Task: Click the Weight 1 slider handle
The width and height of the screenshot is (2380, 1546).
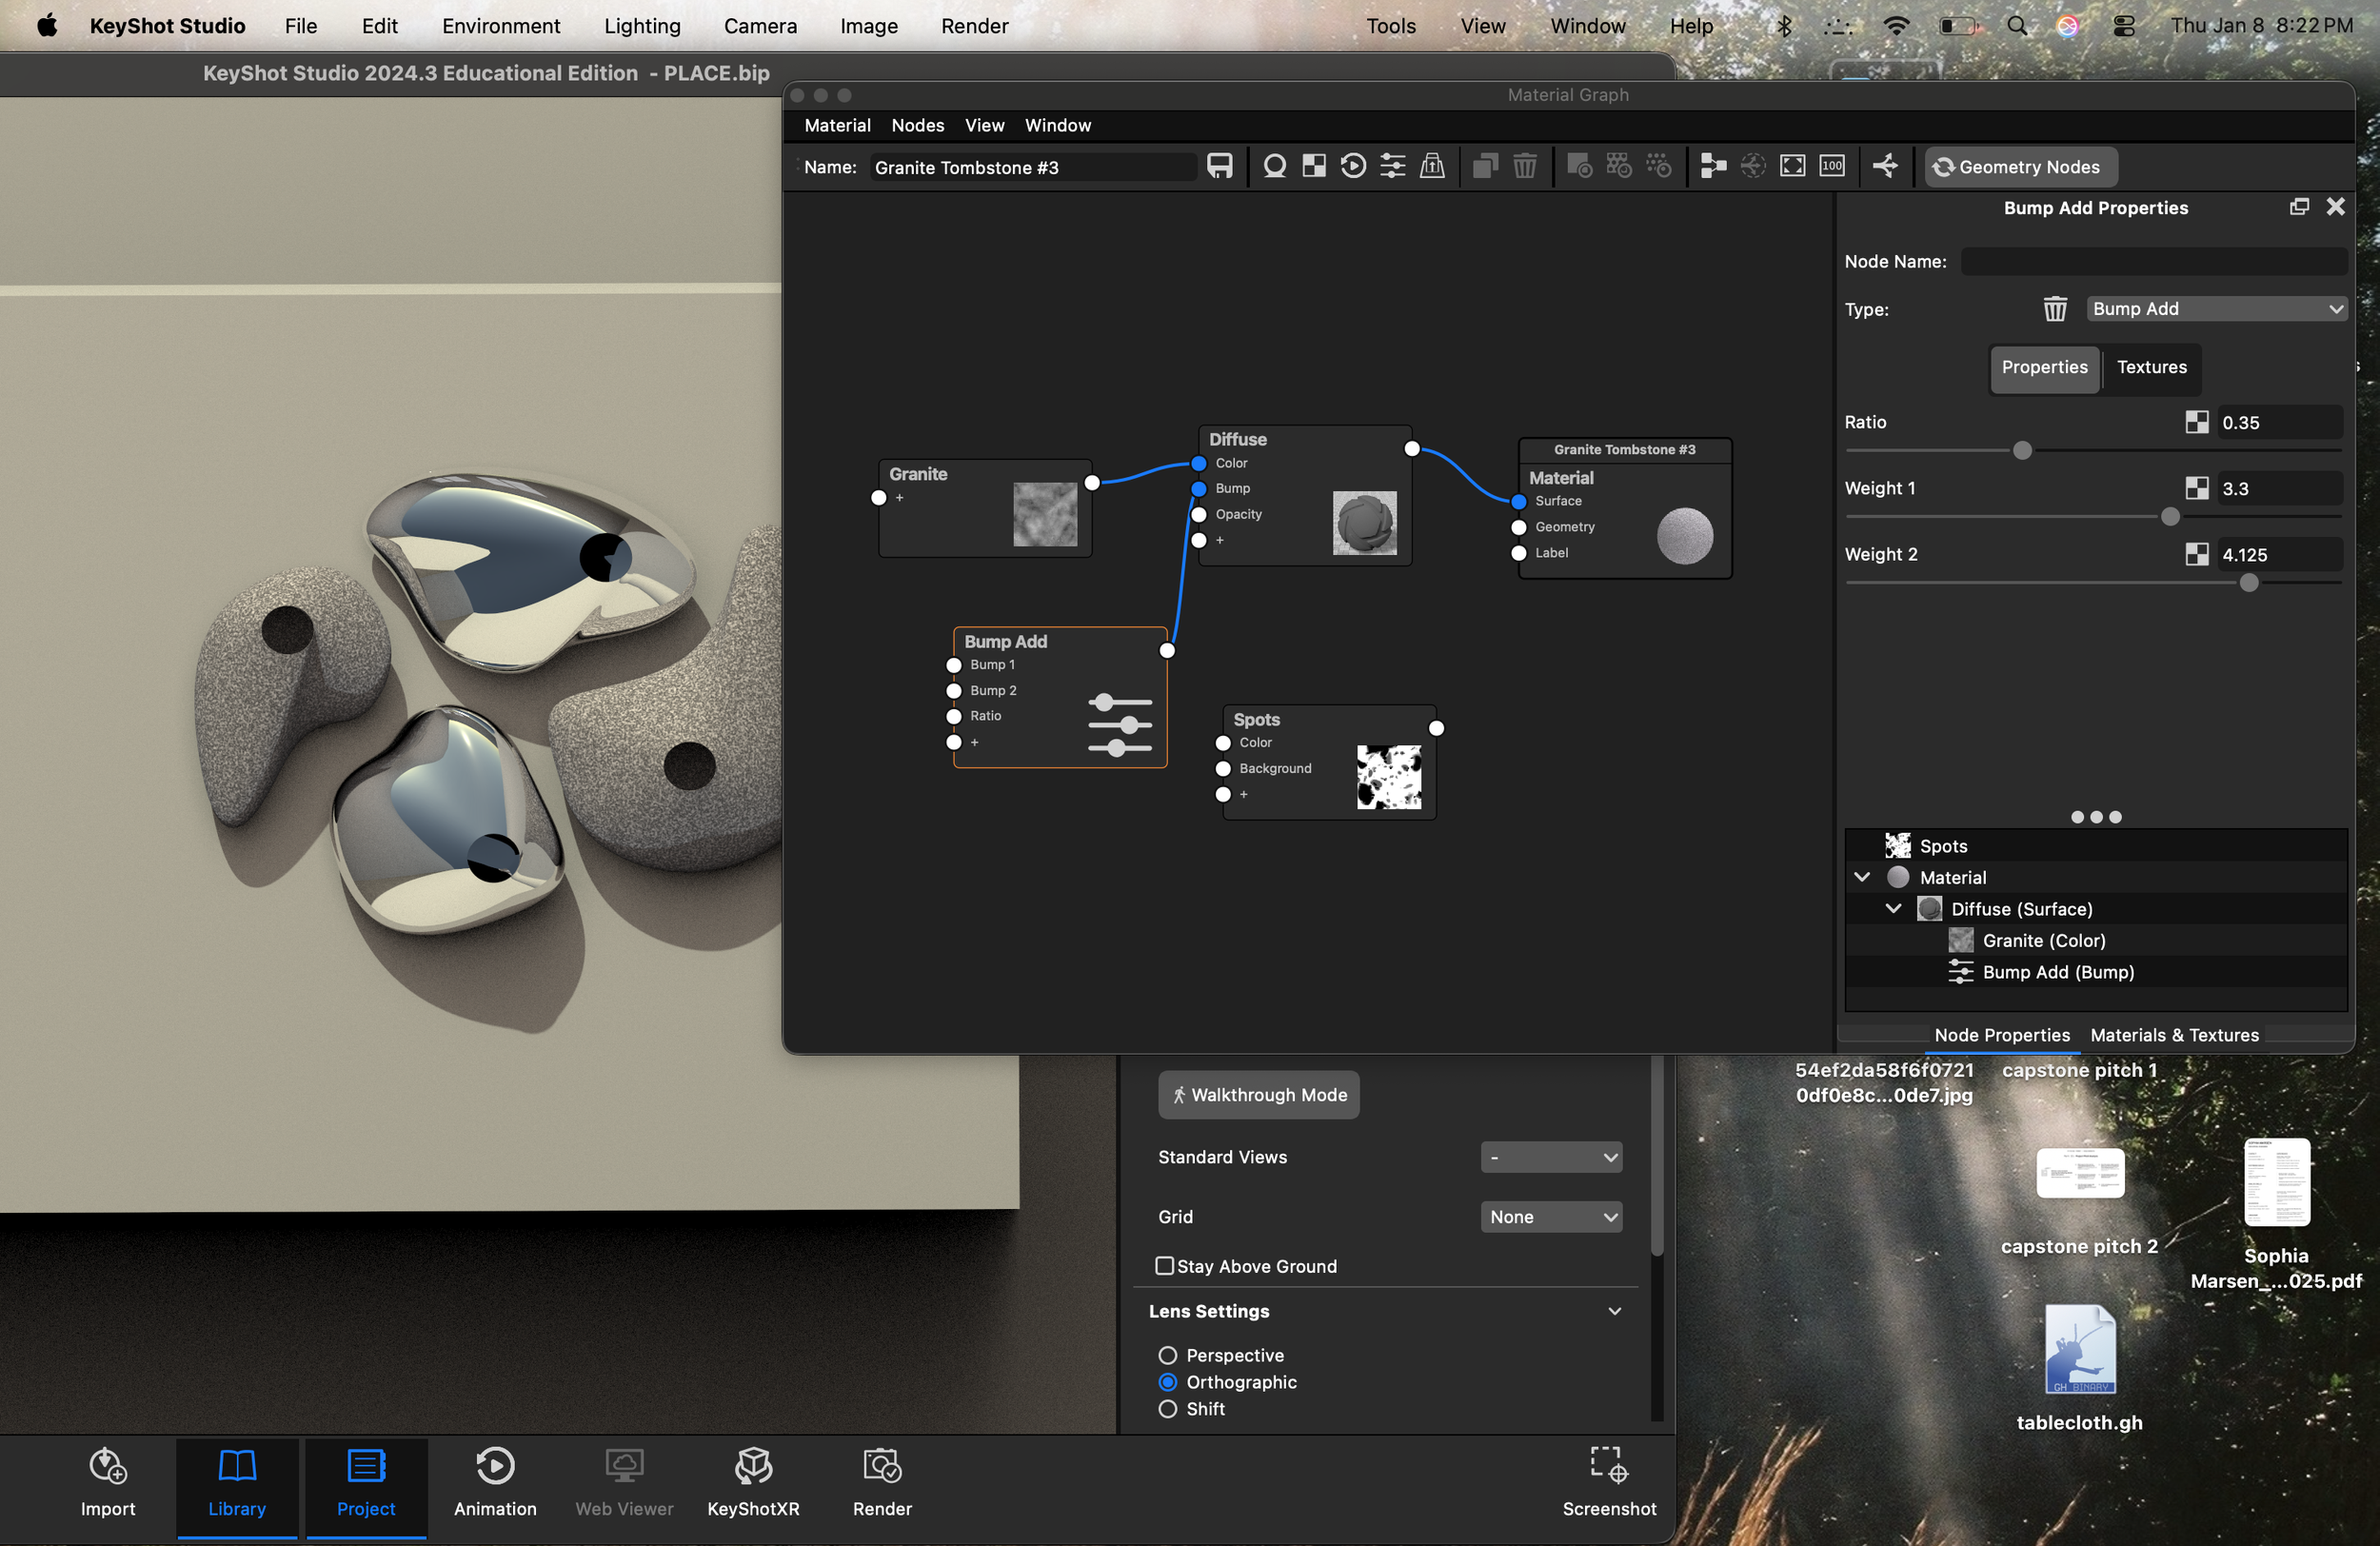Action: coord(2170,517)
